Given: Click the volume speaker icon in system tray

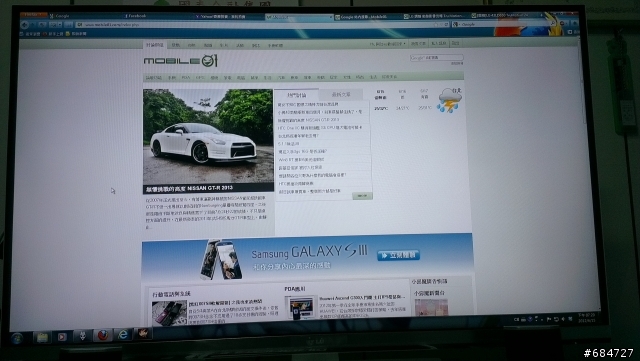Looking at the screenshot, I should click(x=563, y=319).
